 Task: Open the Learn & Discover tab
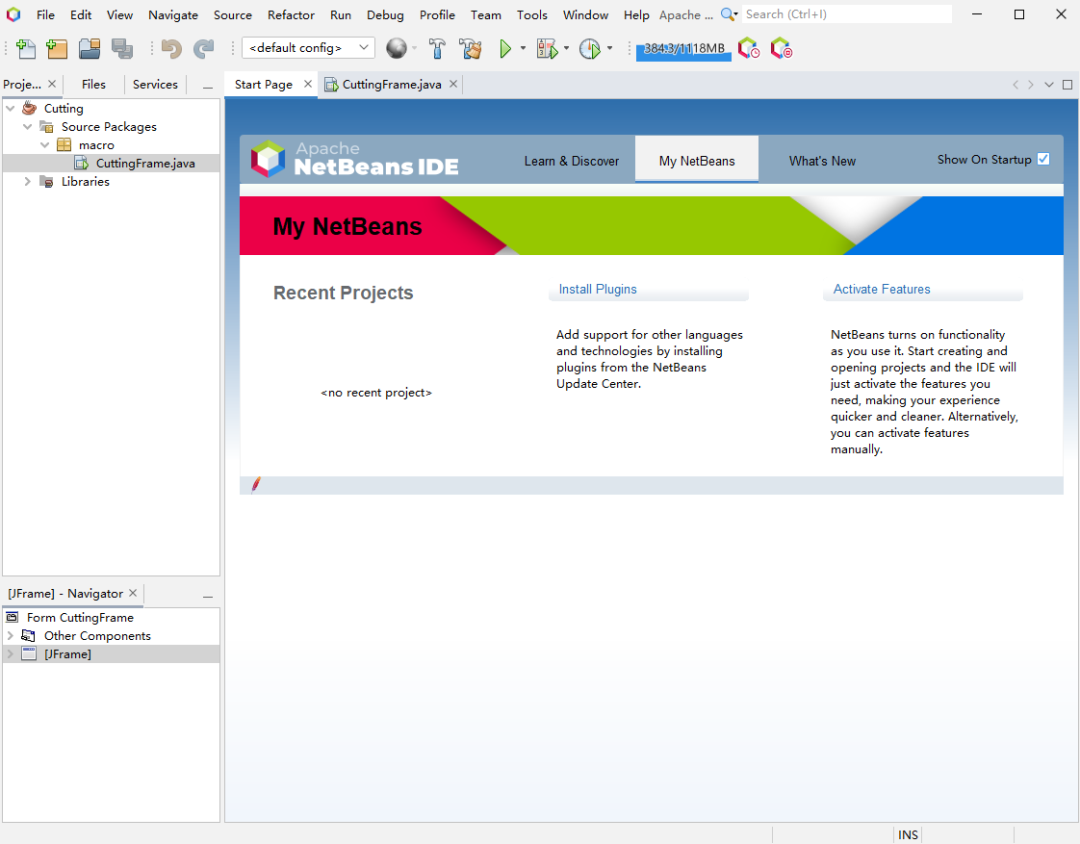571,161
